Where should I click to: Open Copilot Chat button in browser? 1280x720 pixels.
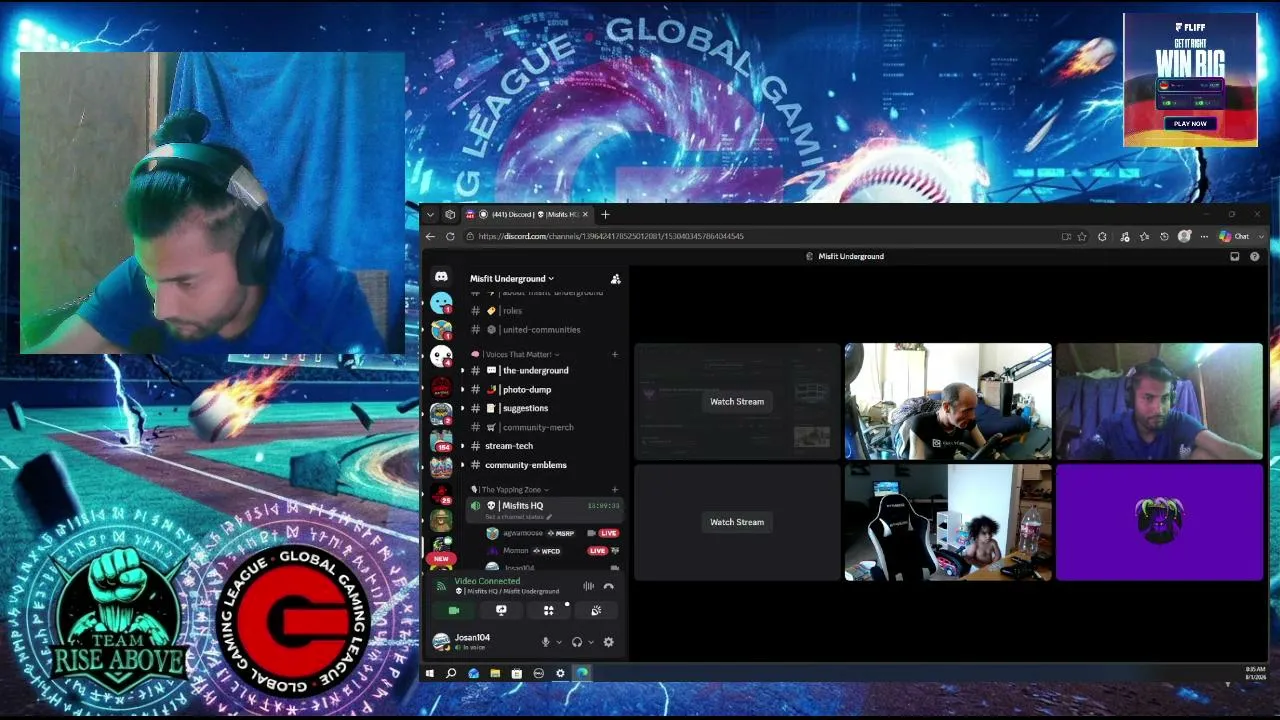click(1234, 237)
